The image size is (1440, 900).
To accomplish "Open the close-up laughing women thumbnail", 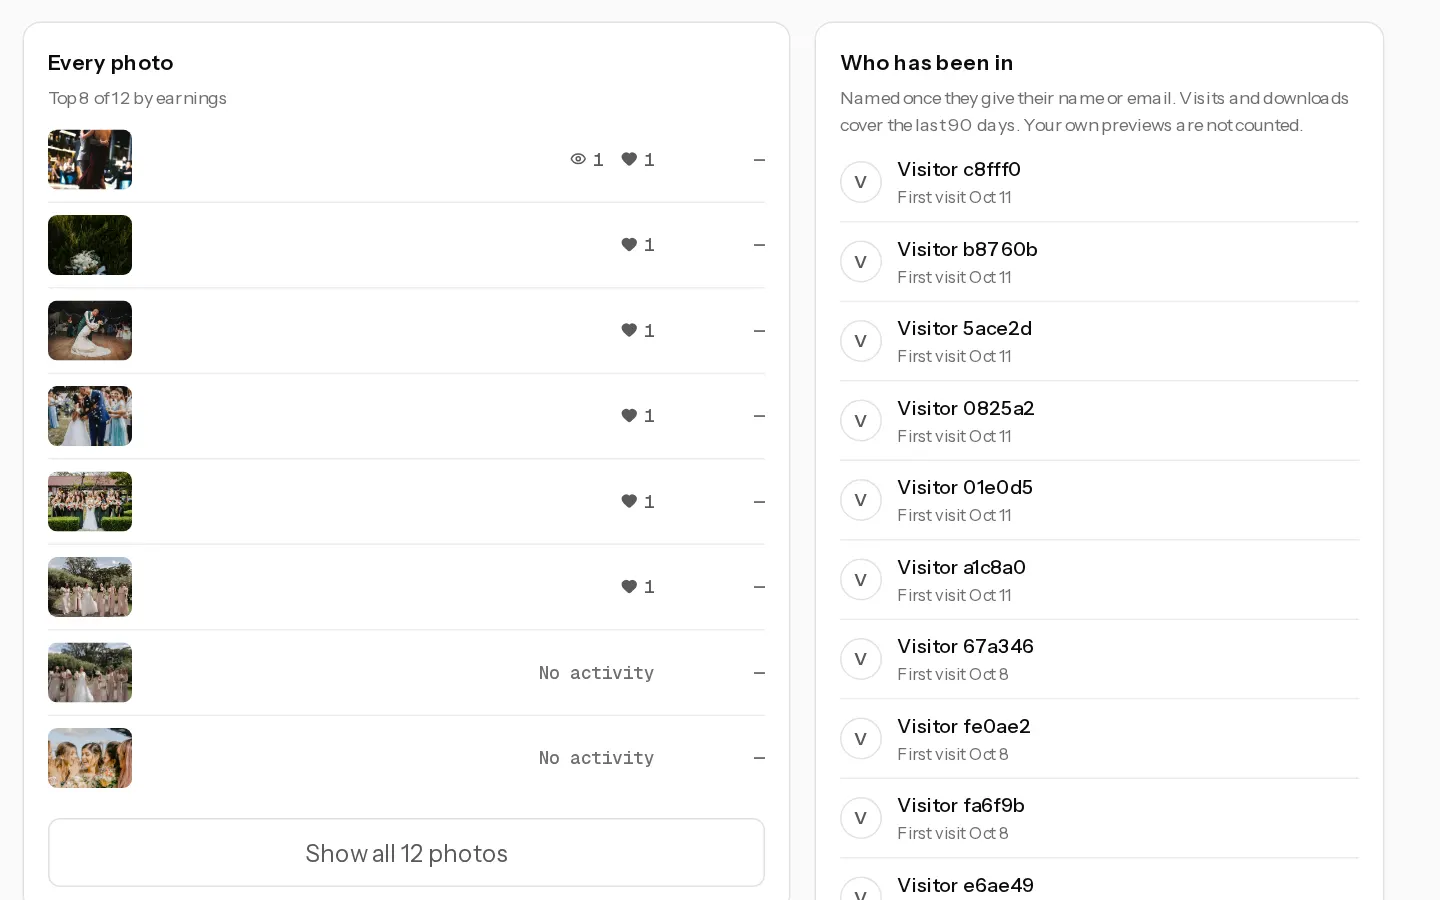I will (x=90, y=758).
